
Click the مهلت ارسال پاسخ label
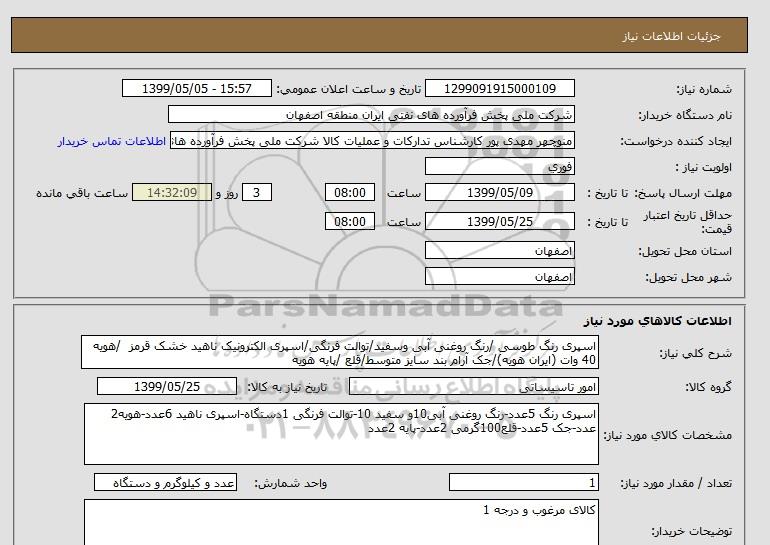point(683,193)
